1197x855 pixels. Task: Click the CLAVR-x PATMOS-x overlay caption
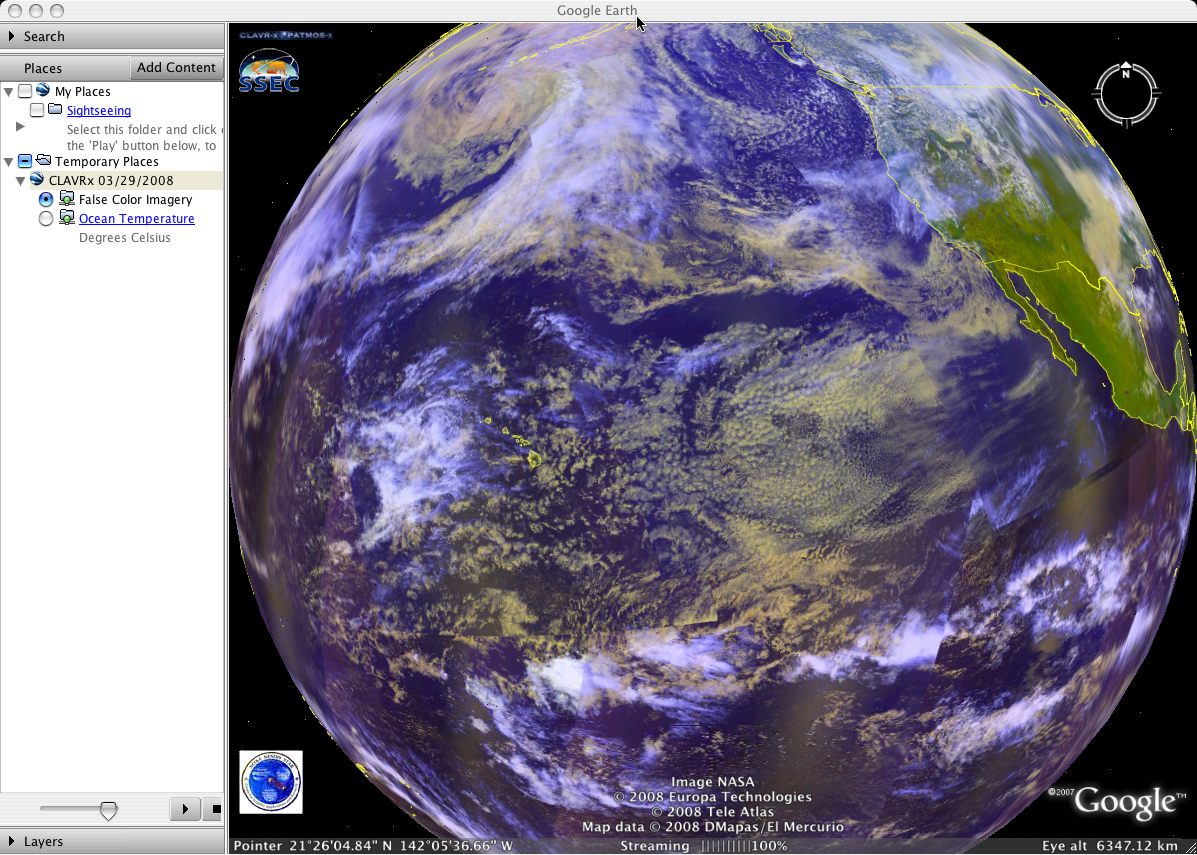point(286,35)
